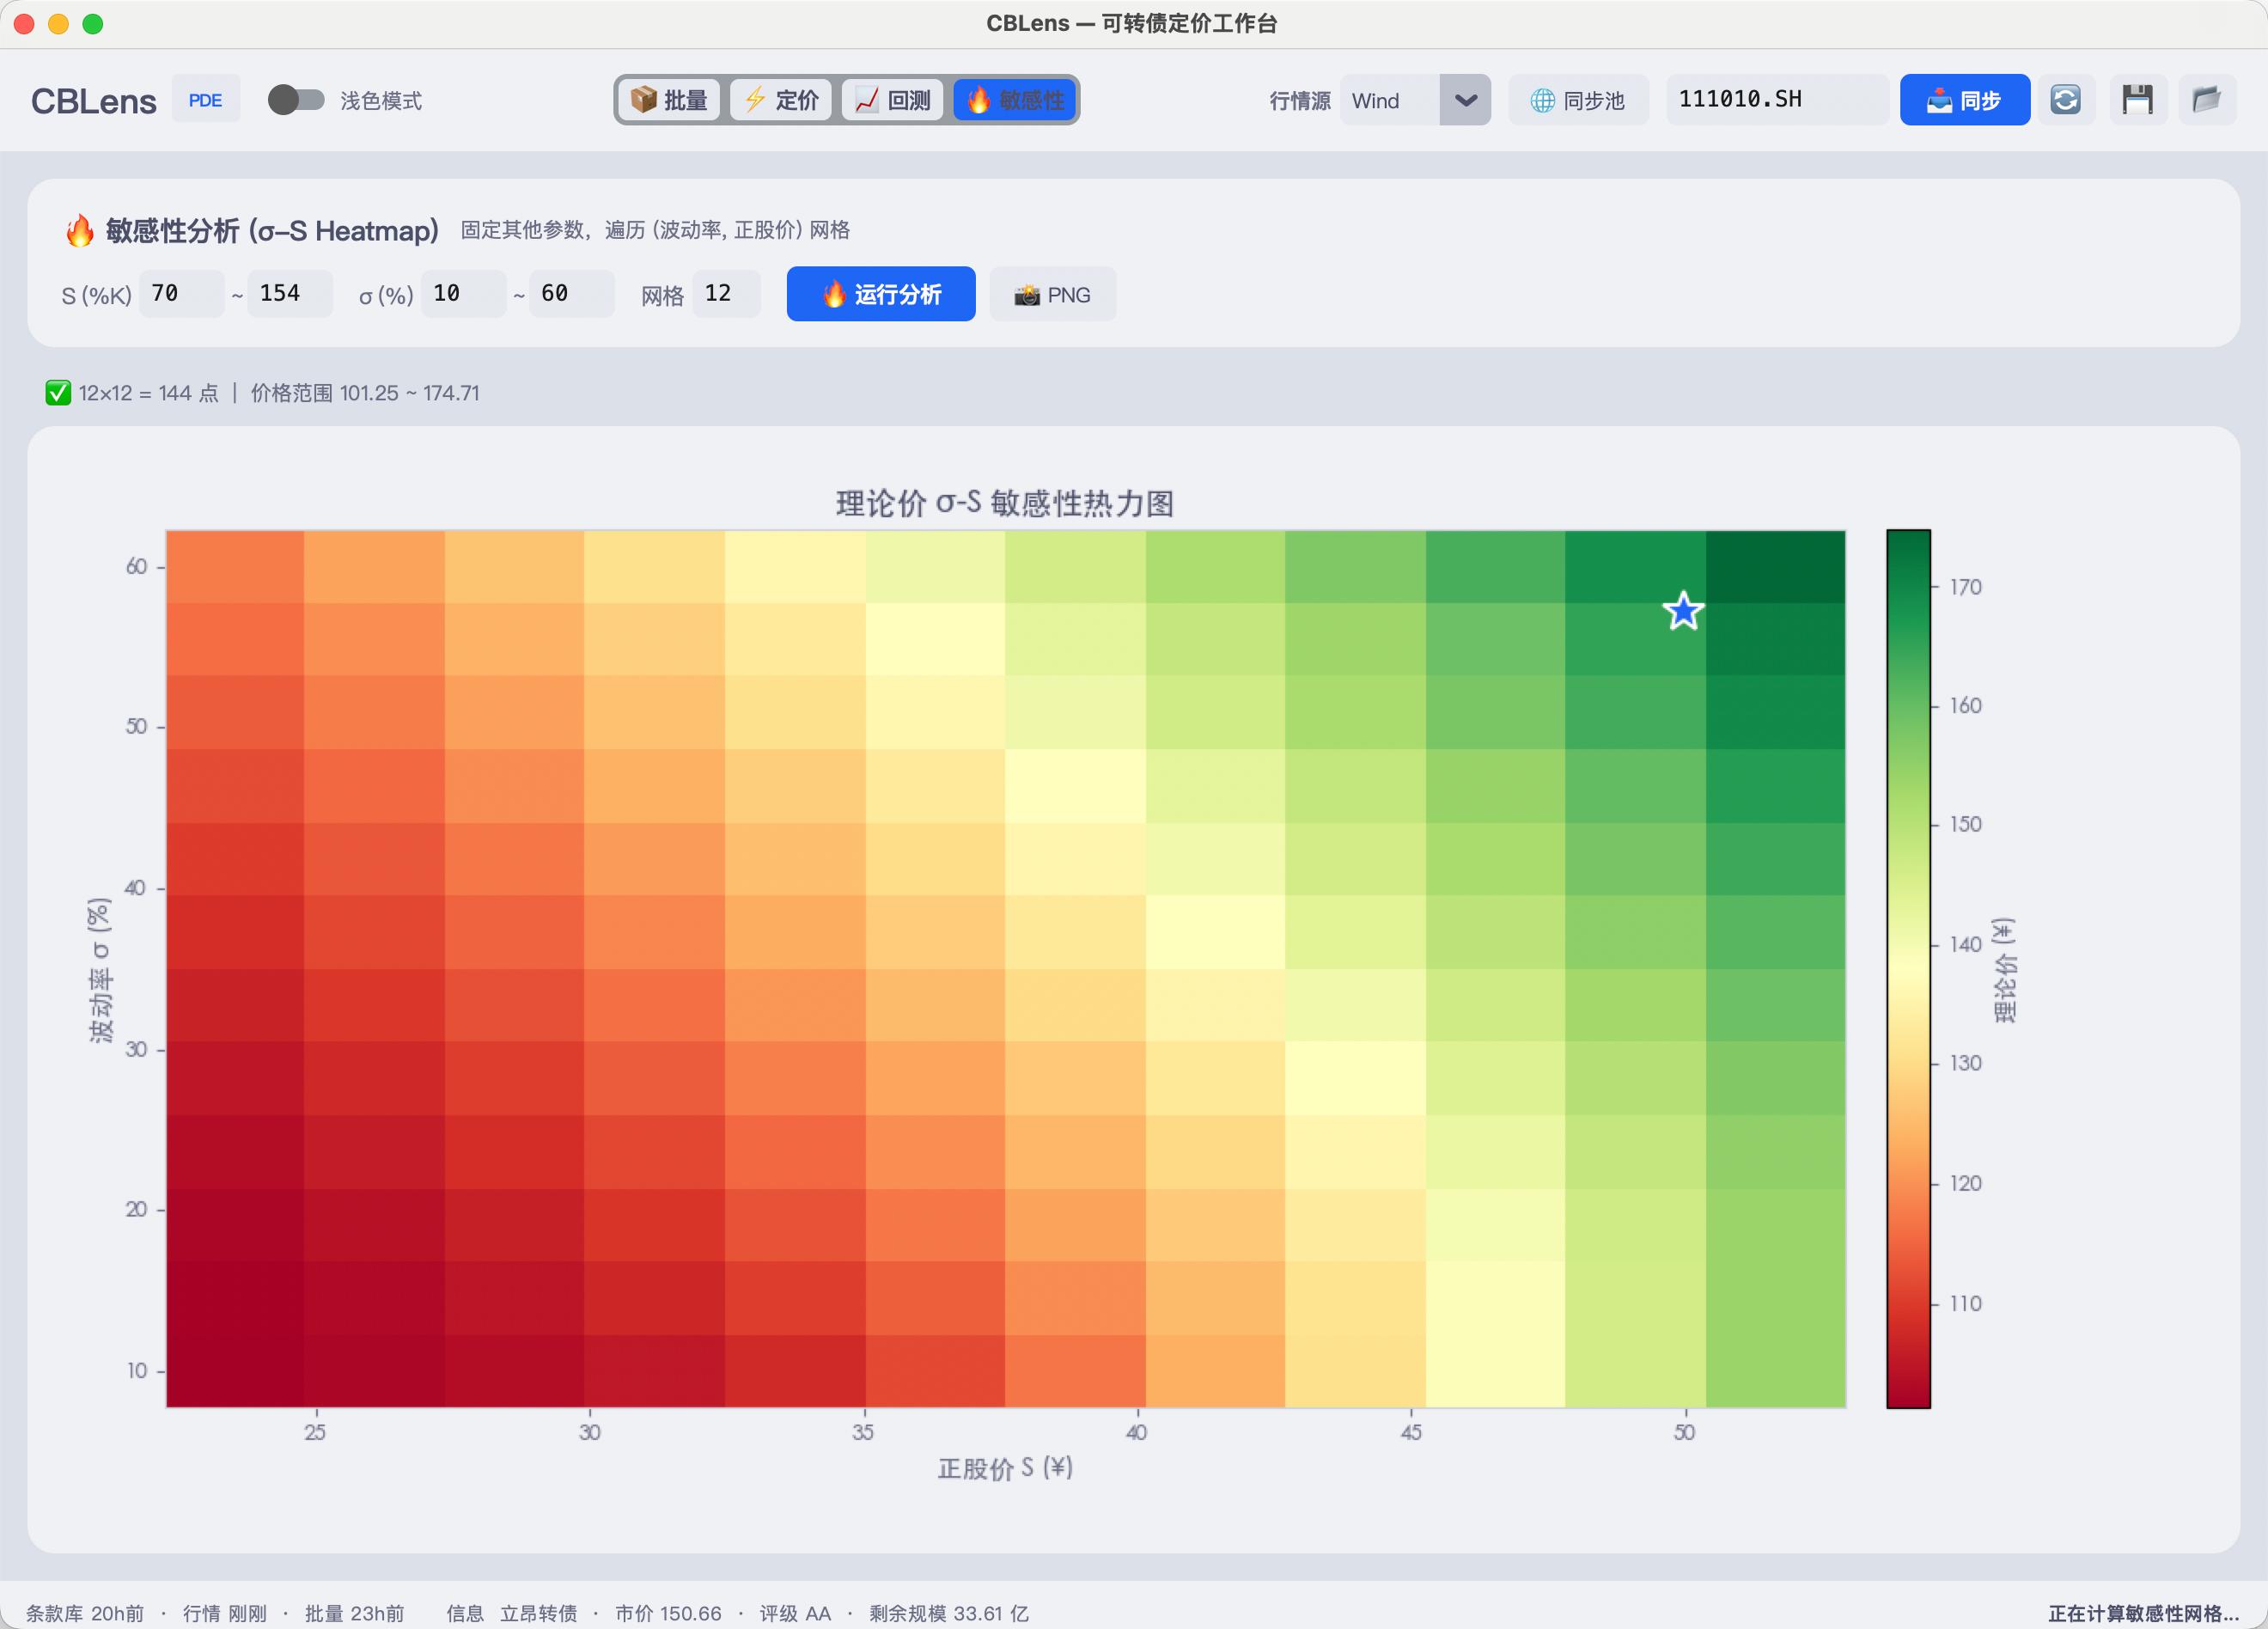Edit the S lower bound field 70
Screen dimensions: 2268x1629
[181, 294]
